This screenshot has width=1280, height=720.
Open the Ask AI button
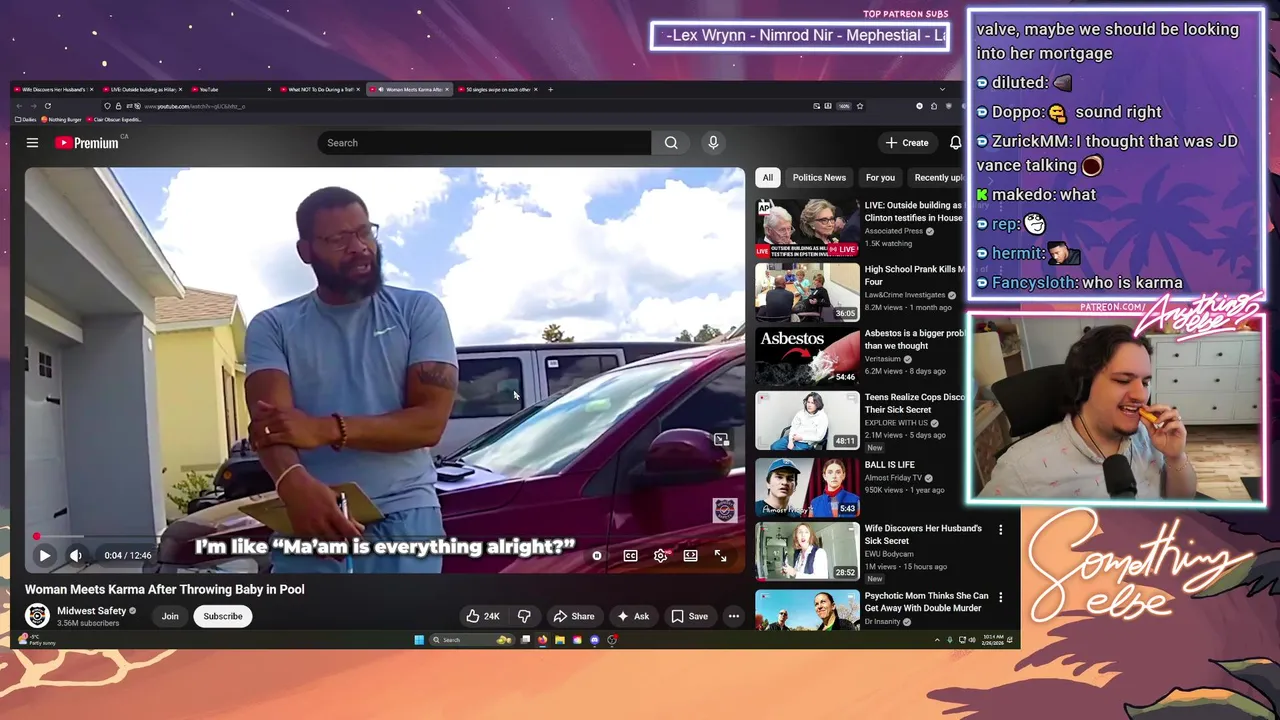click(x=633, y=616)
